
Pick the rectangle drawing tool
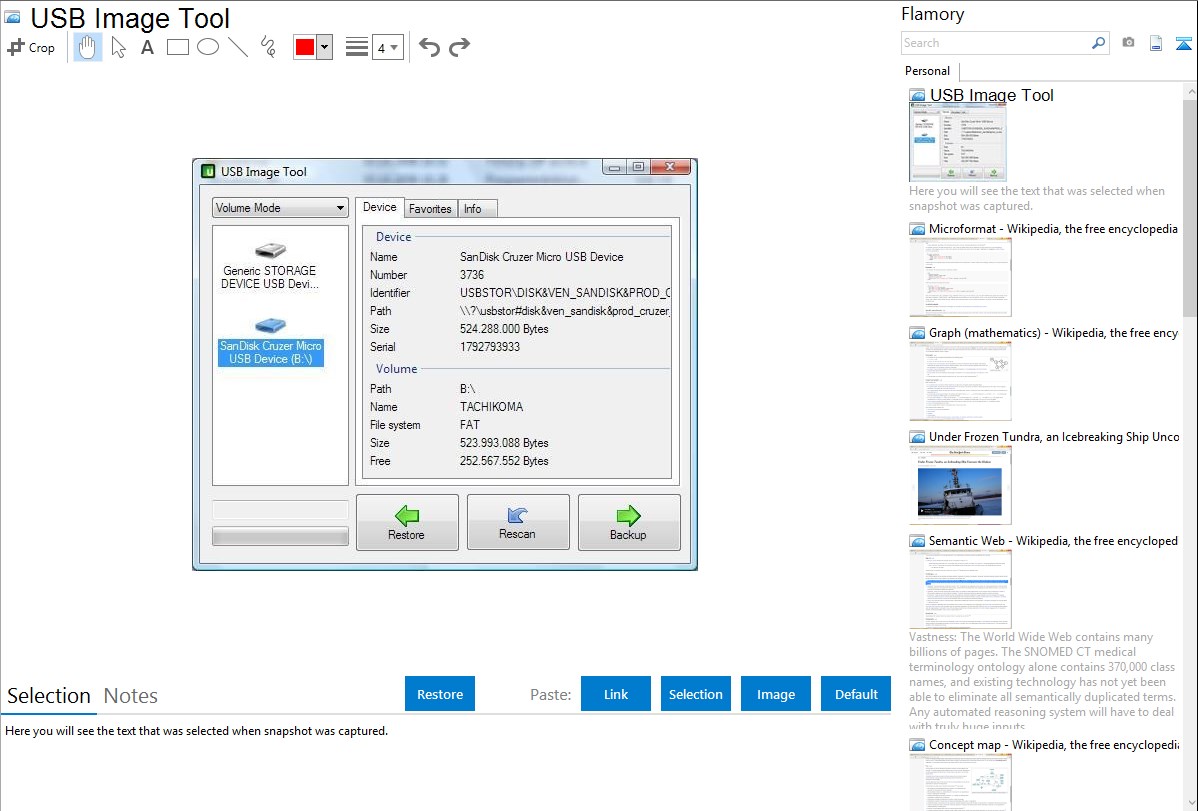click(x=177, y=47)
